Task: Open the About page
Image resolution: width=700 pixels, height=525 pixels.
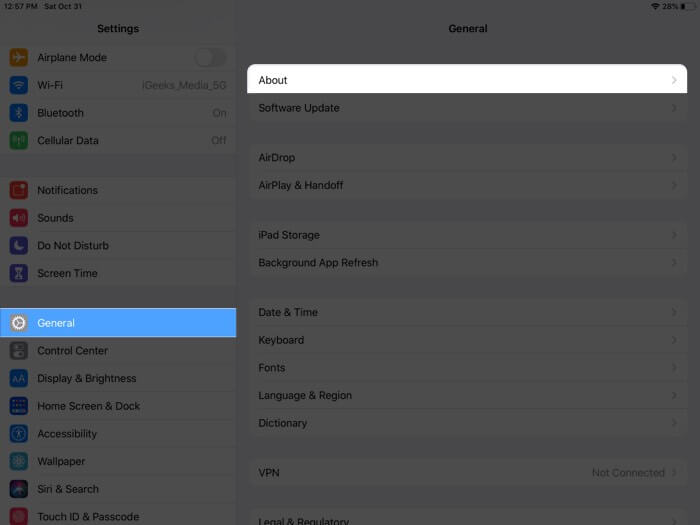Action: pyautogui.click(x=467, y=79)
